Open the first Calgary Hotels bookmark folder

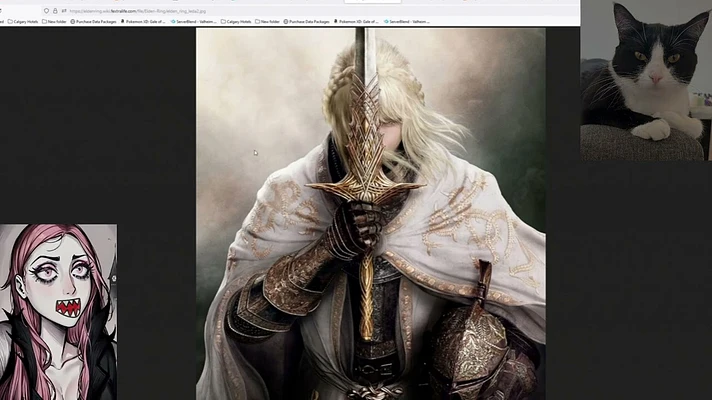[x=23, y=21]
